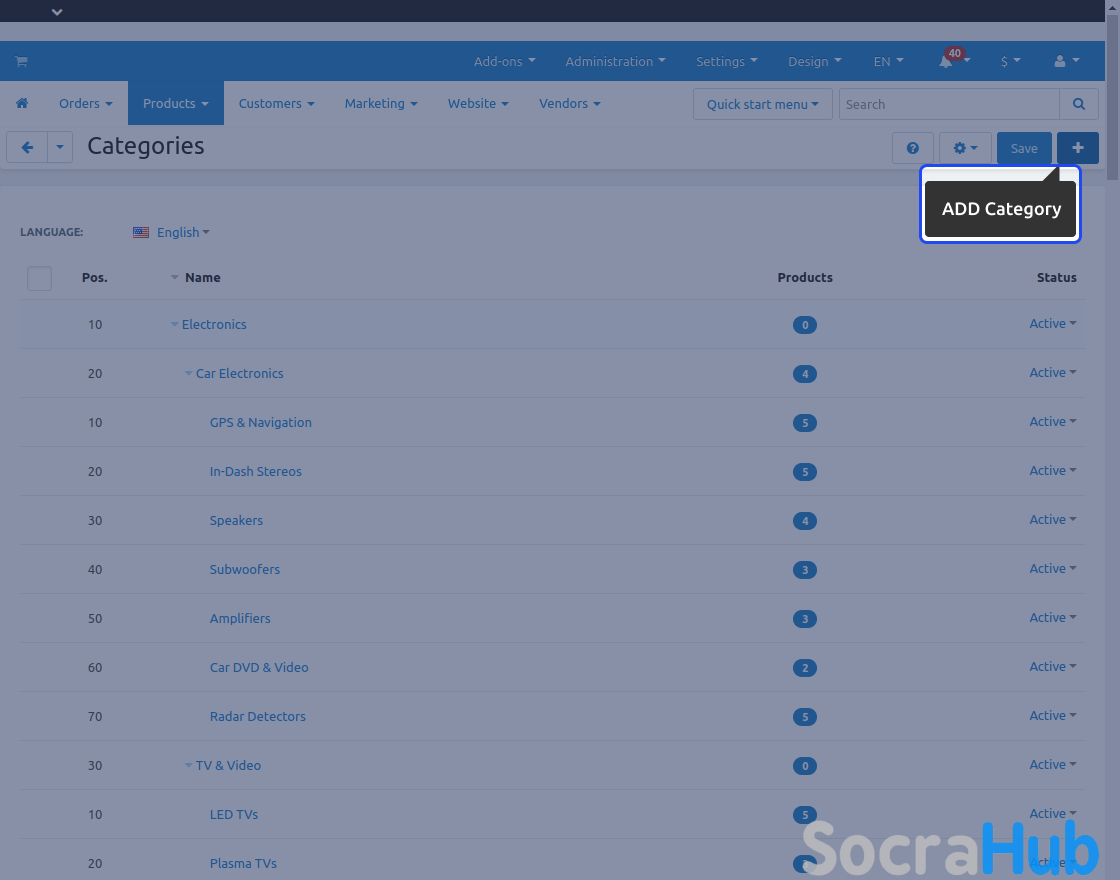Viewport: 1120px width, 880px height.
Task: Open the notifications bell icon
Action: point(946,62)
